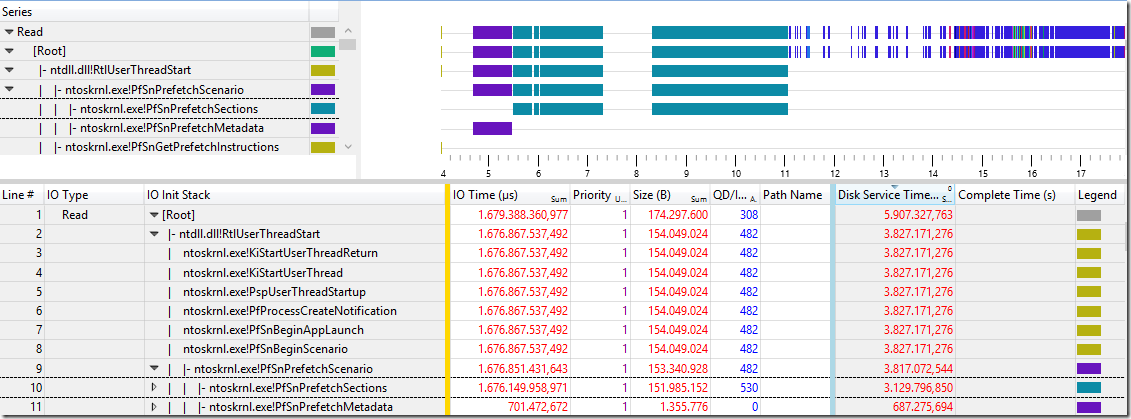The width and height of the screenshot is (1131, 419).
Task: Click disk service time 687.275,694
Action: [x=923, y=407]
